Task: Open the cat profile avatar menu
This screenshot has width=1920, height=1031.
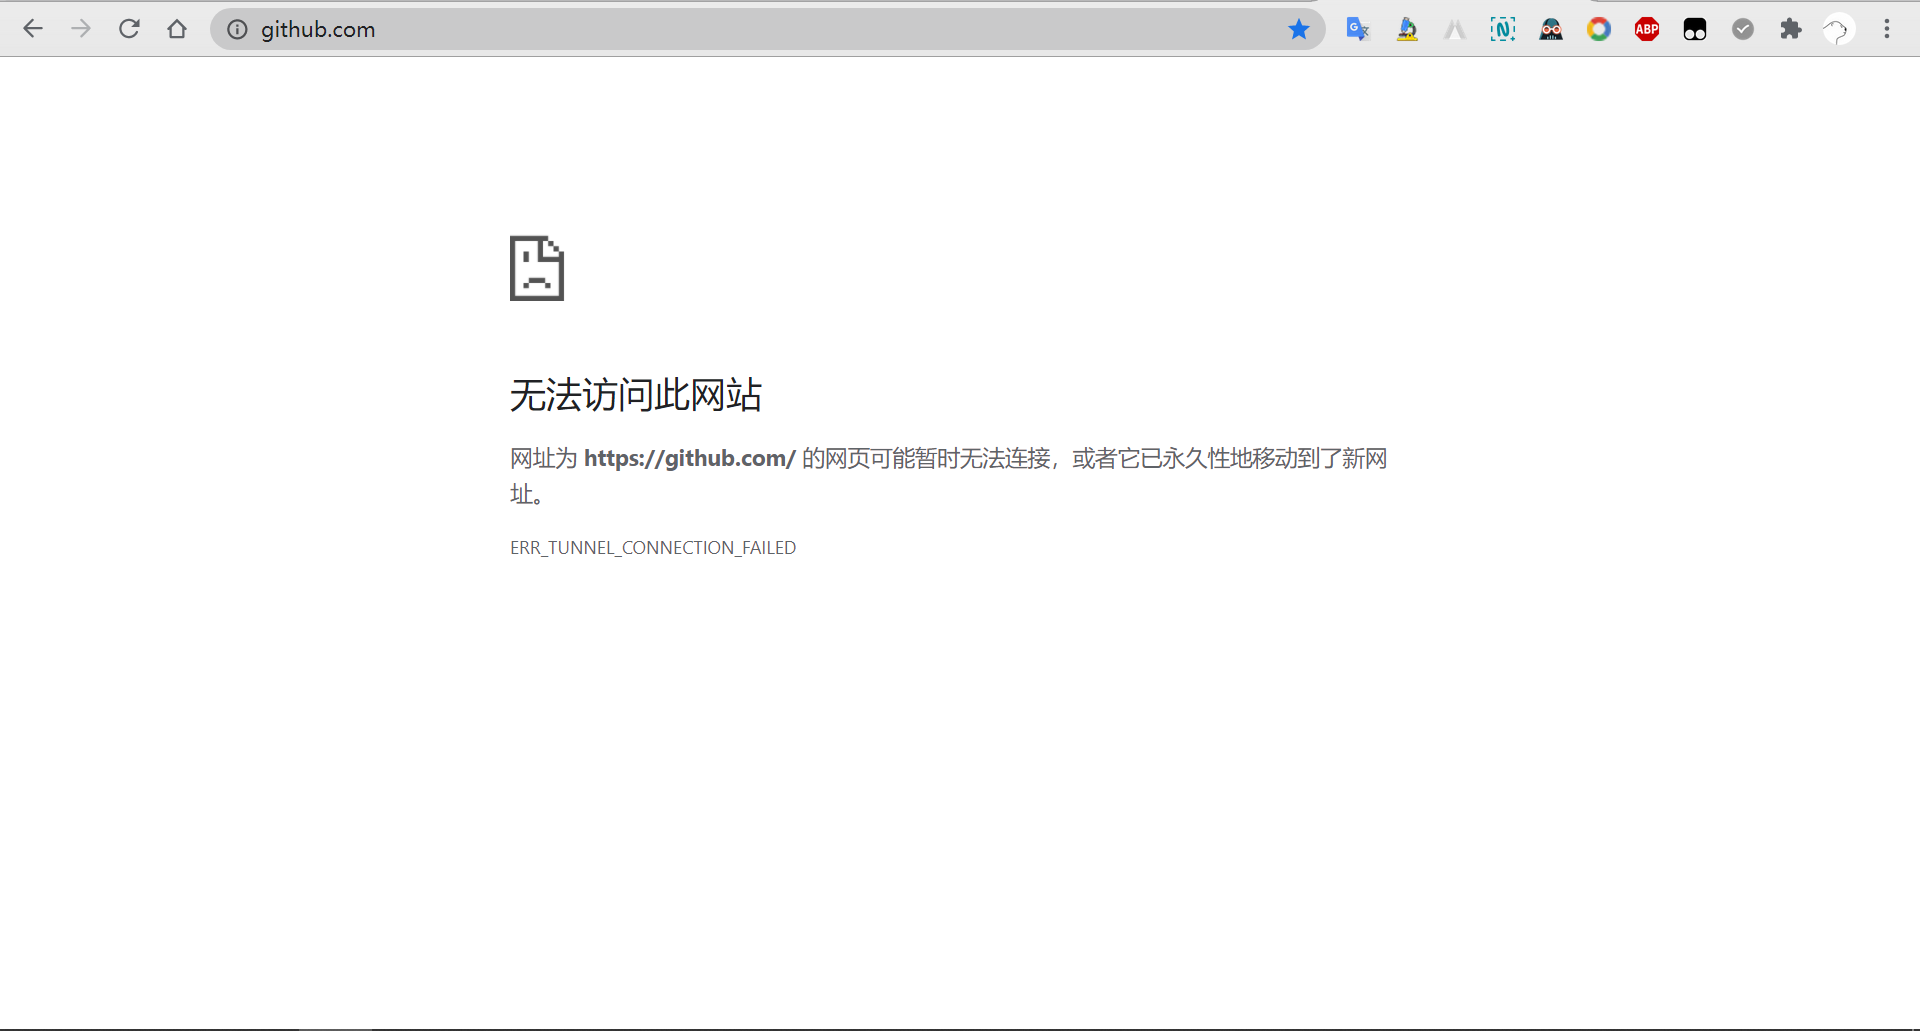Action: pos(1838,29)
